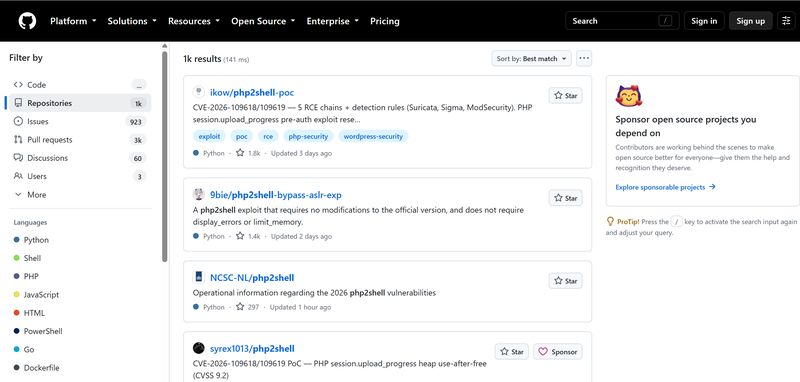Open 9bie user avatar
This screenshot has width=800, height=382.
pos(198,194)
